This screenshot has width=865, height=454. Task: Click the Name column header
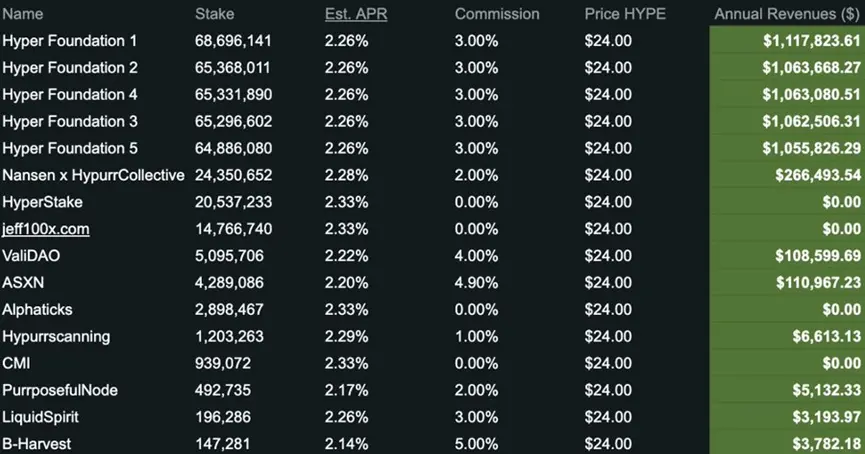coord(23,14)
